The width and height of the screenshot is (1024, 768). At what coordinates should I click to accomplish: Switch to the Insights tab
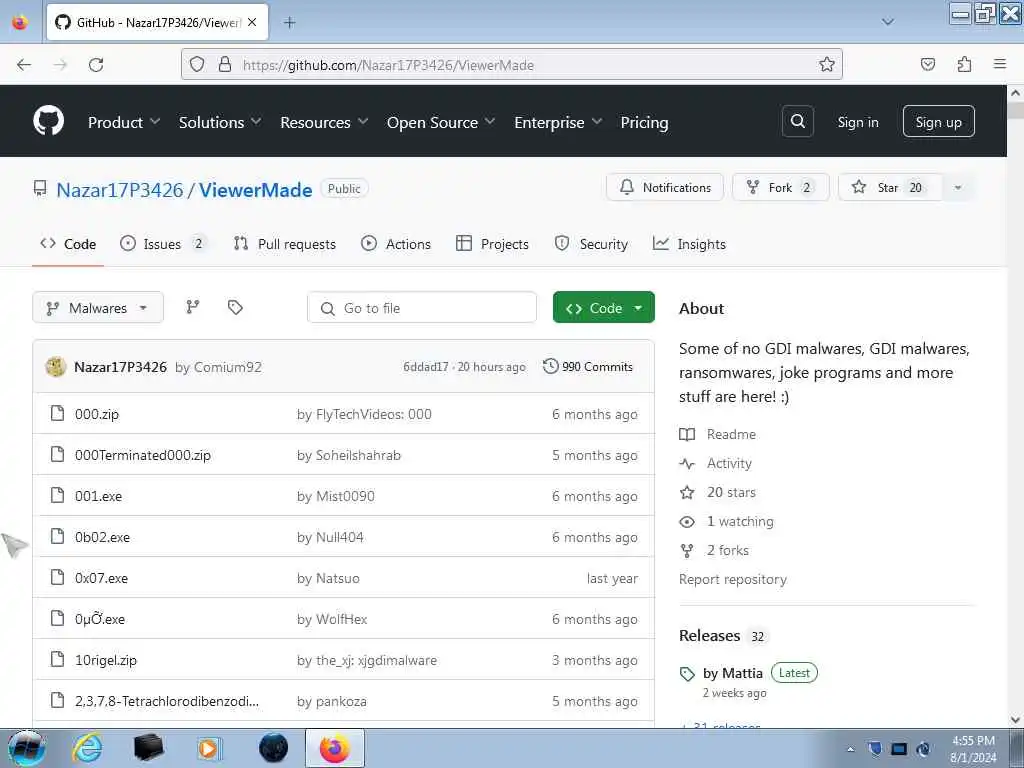tap(689, 244)
